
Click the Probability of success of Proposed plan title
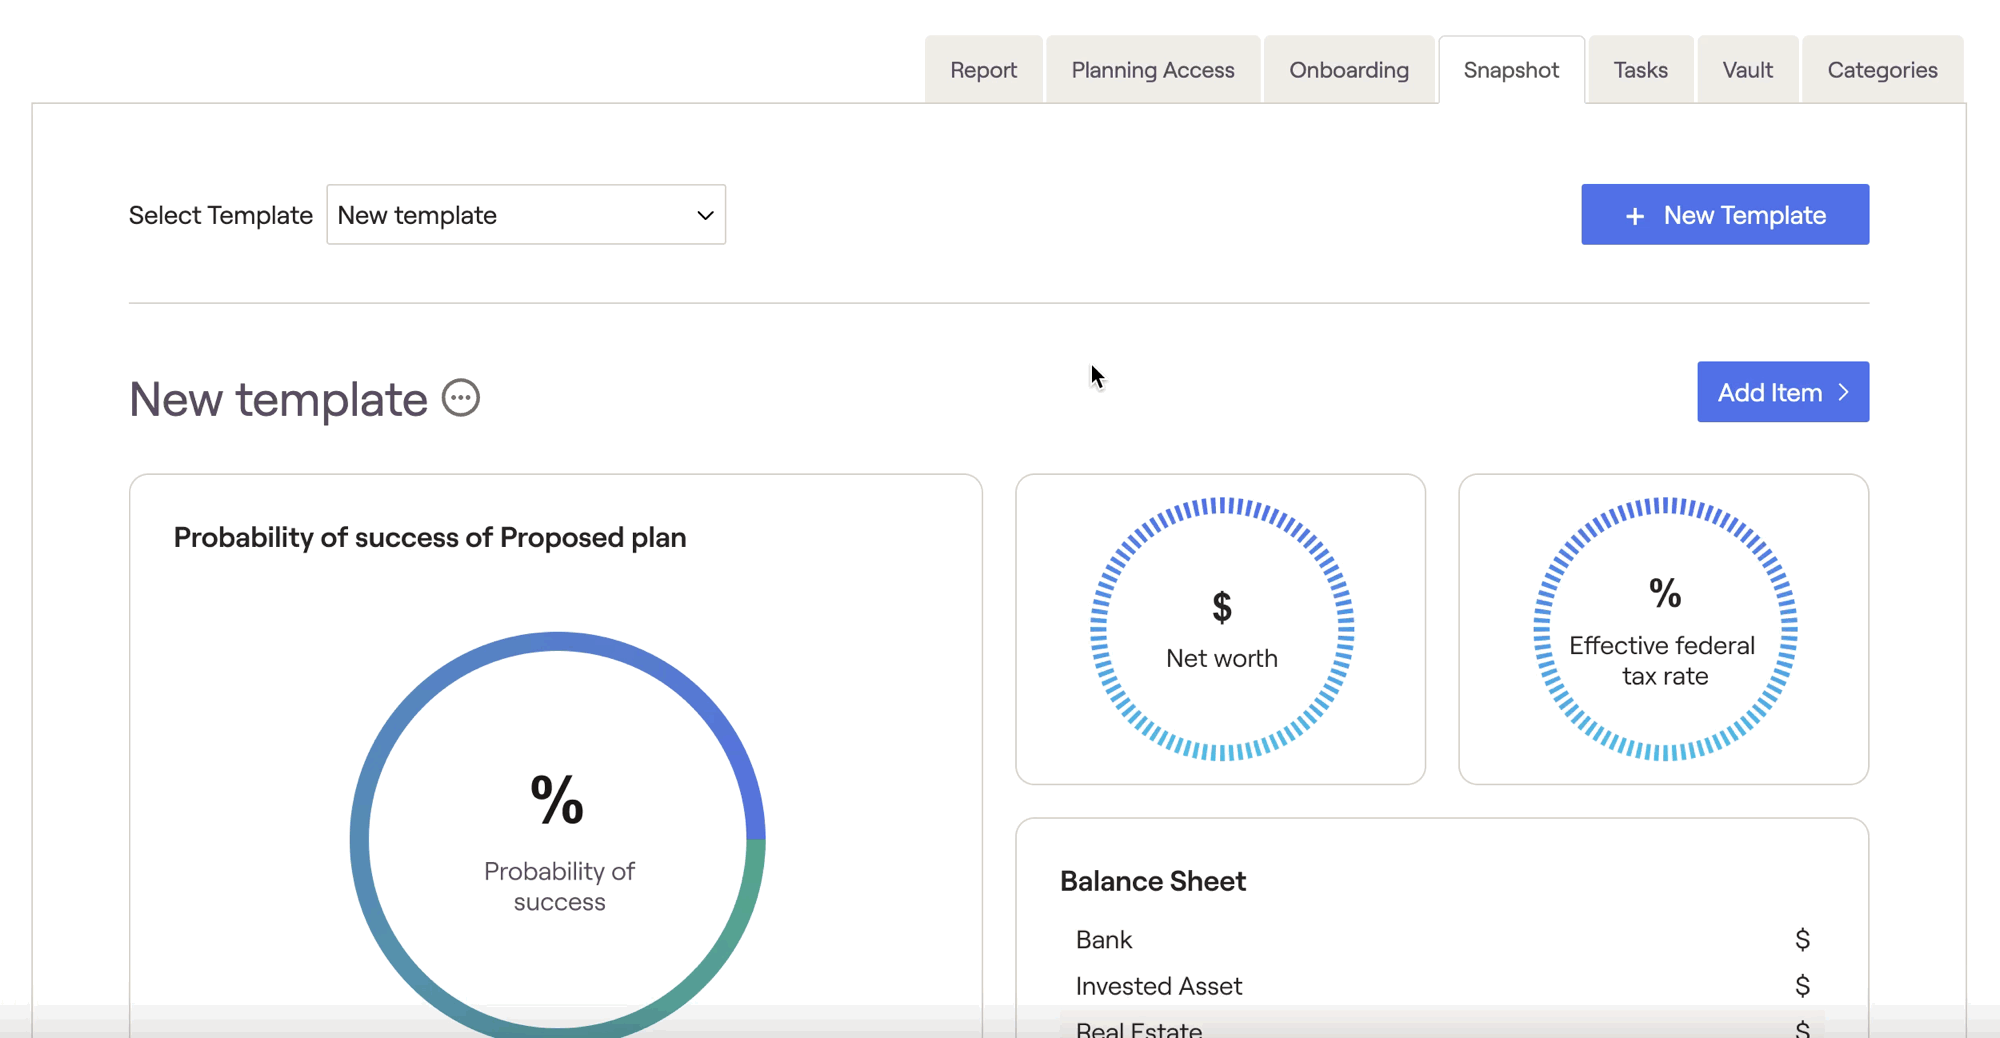pos(430,538)
